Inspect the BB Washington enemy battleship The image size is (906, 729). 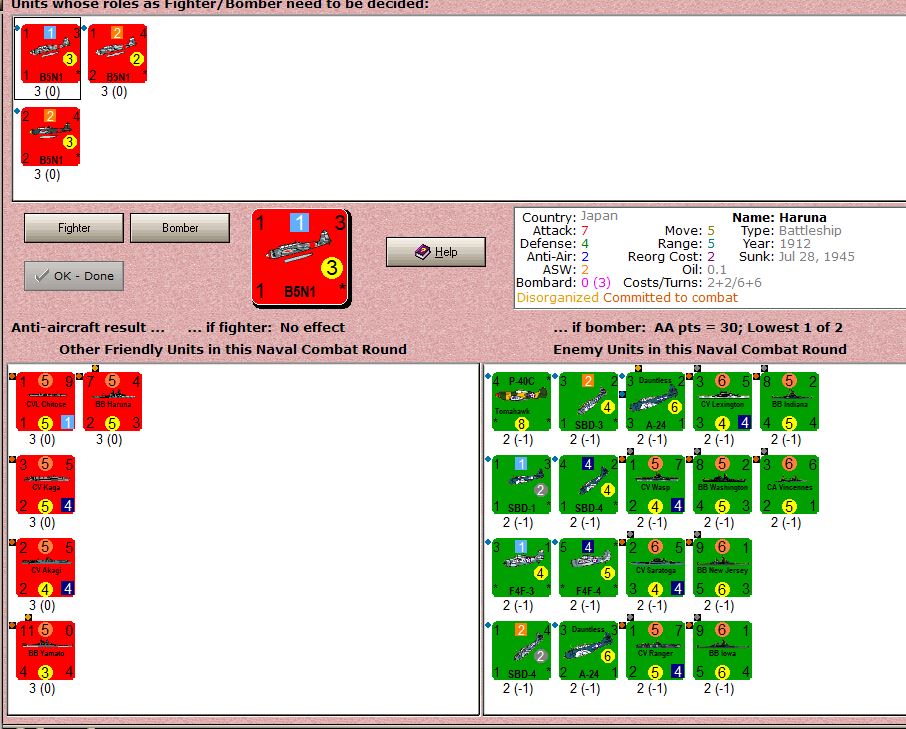click(722, 485)
